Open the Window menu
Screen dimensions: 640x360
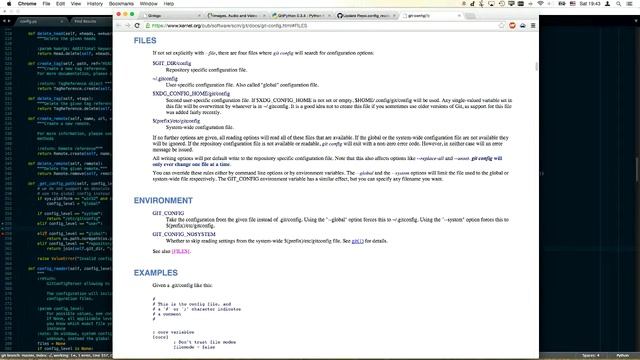click(149, 4)
